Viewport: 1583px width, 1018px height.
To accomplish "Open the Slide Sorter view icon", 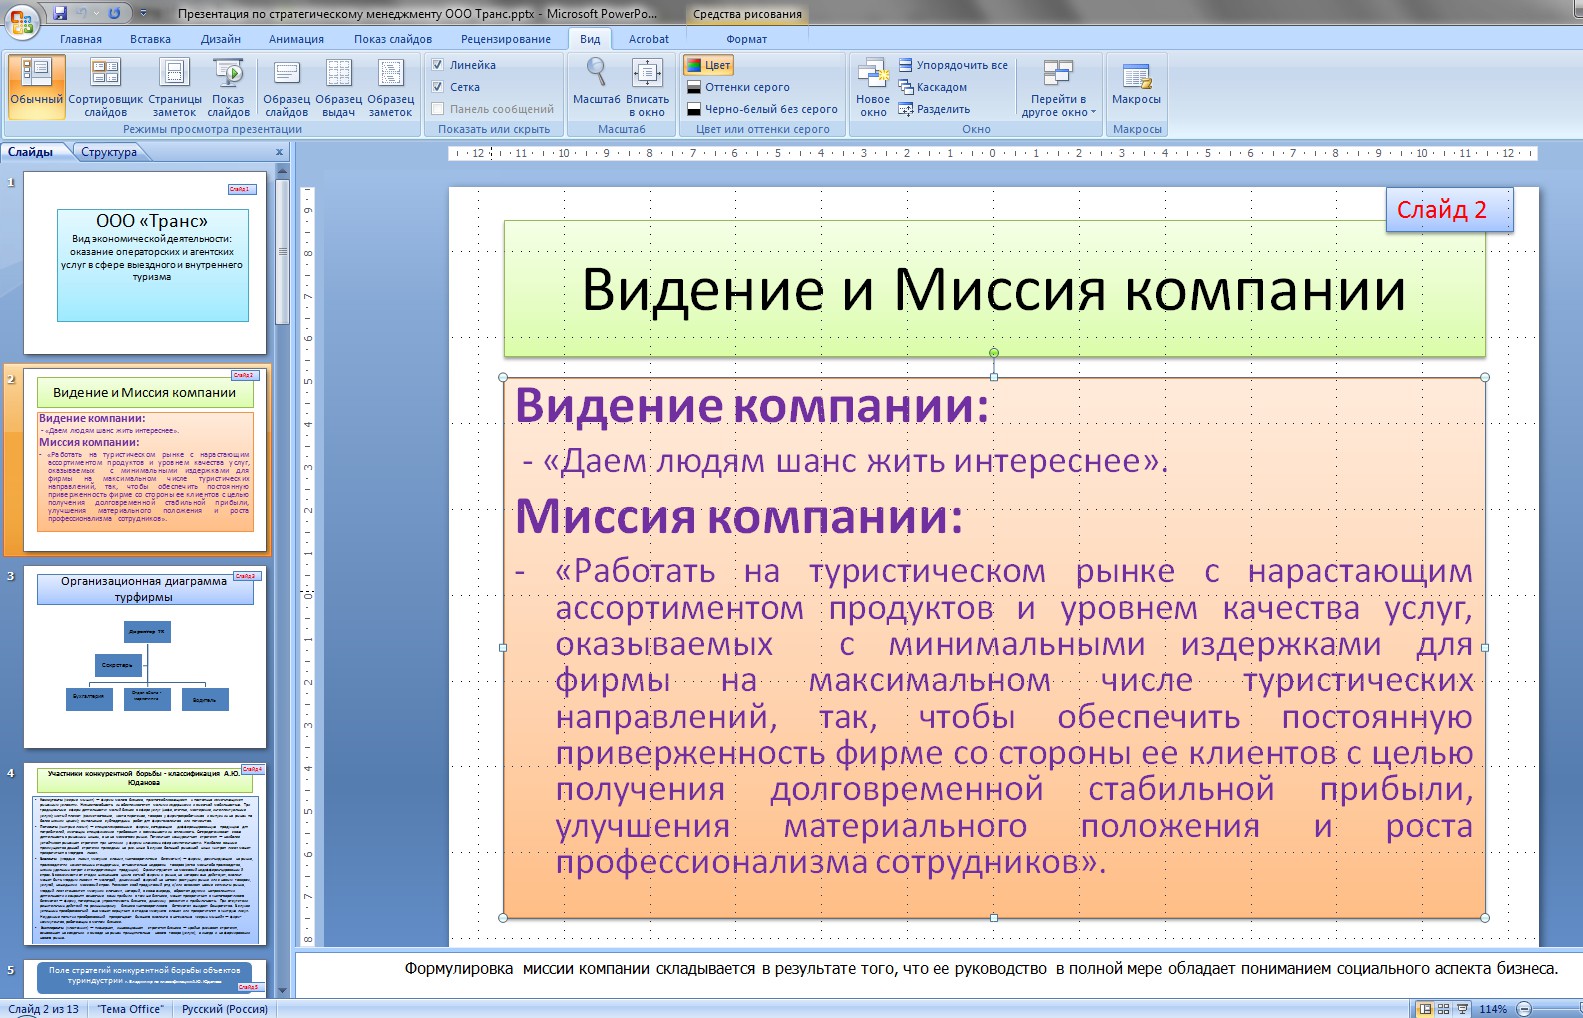I will pyautogui.click(x=105, y=87).
